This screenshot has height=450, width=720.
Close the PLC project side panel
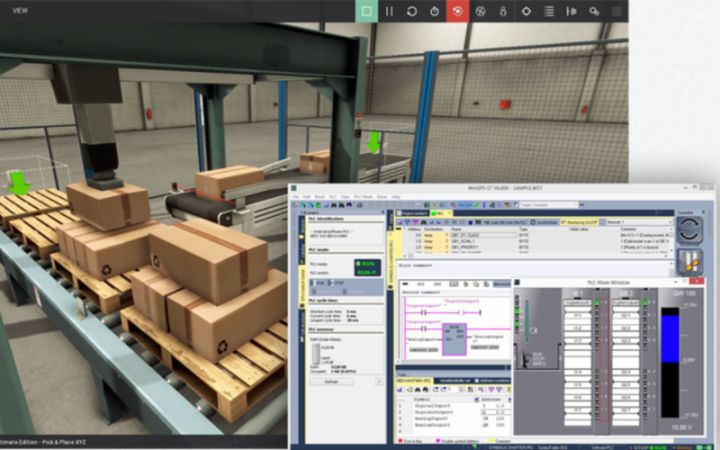coord(382,213)
